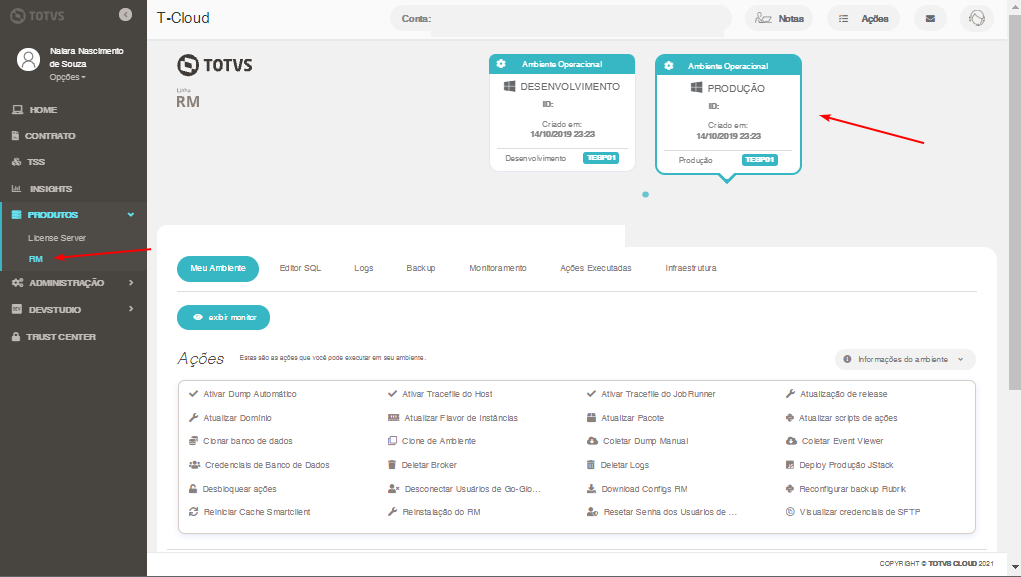The height and width of the screenshot is (577, 1021).
Task: Open Visualizar credenciais de SFTP link
Action: point(862,512)
